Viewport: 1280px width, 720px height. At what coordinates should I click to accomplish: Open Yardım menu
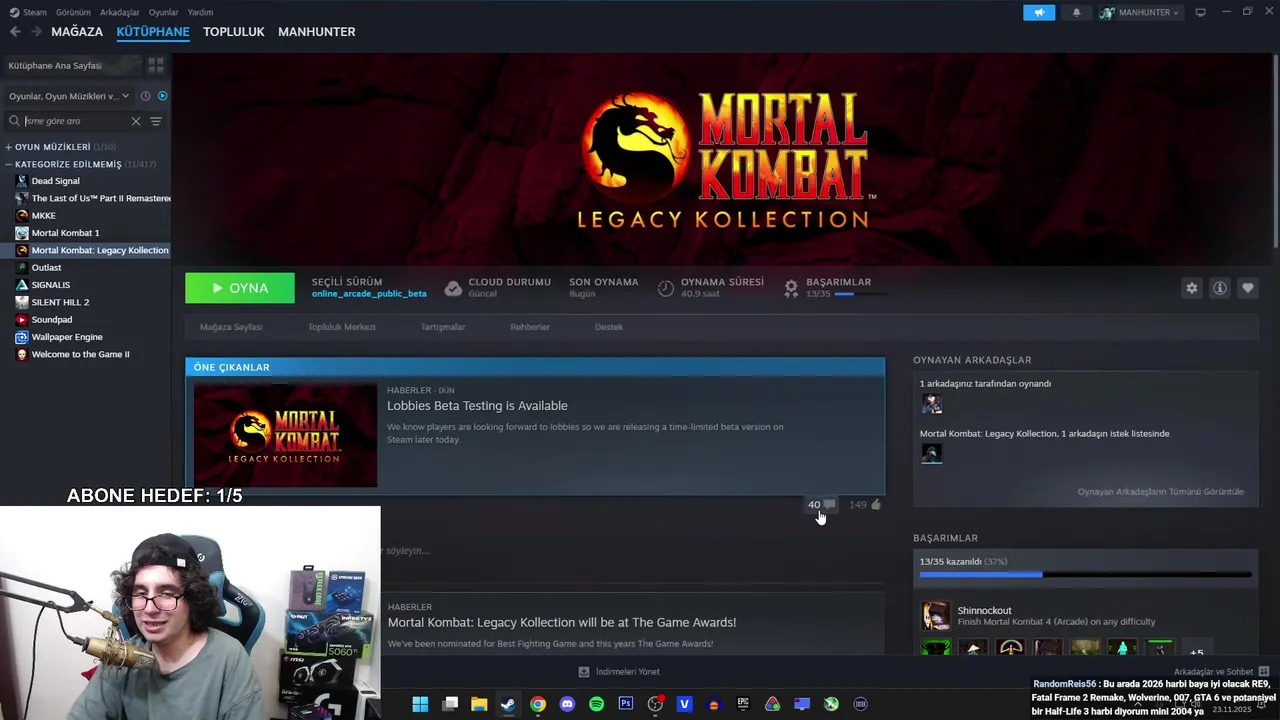click(200, 12)
